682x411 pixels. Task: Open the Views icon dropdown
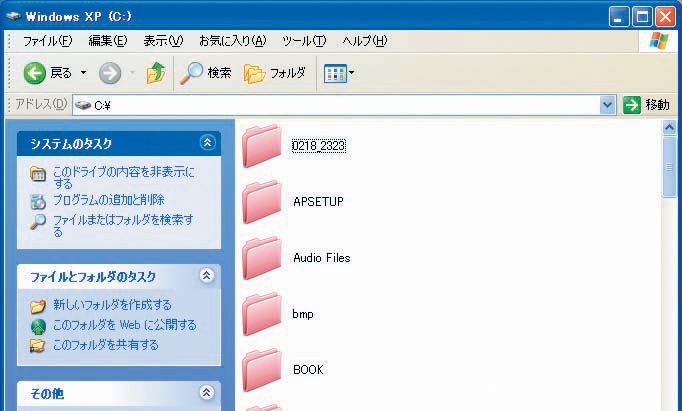(339, 74)
